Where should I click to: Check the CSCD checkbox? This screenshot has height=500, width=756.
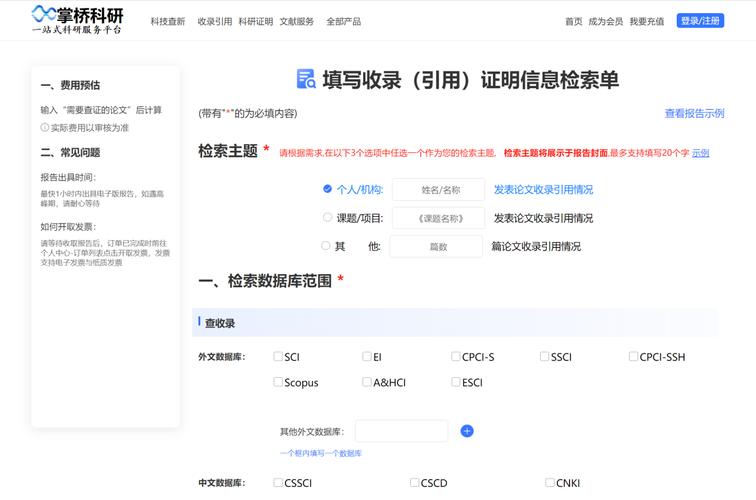coord(414,482)
